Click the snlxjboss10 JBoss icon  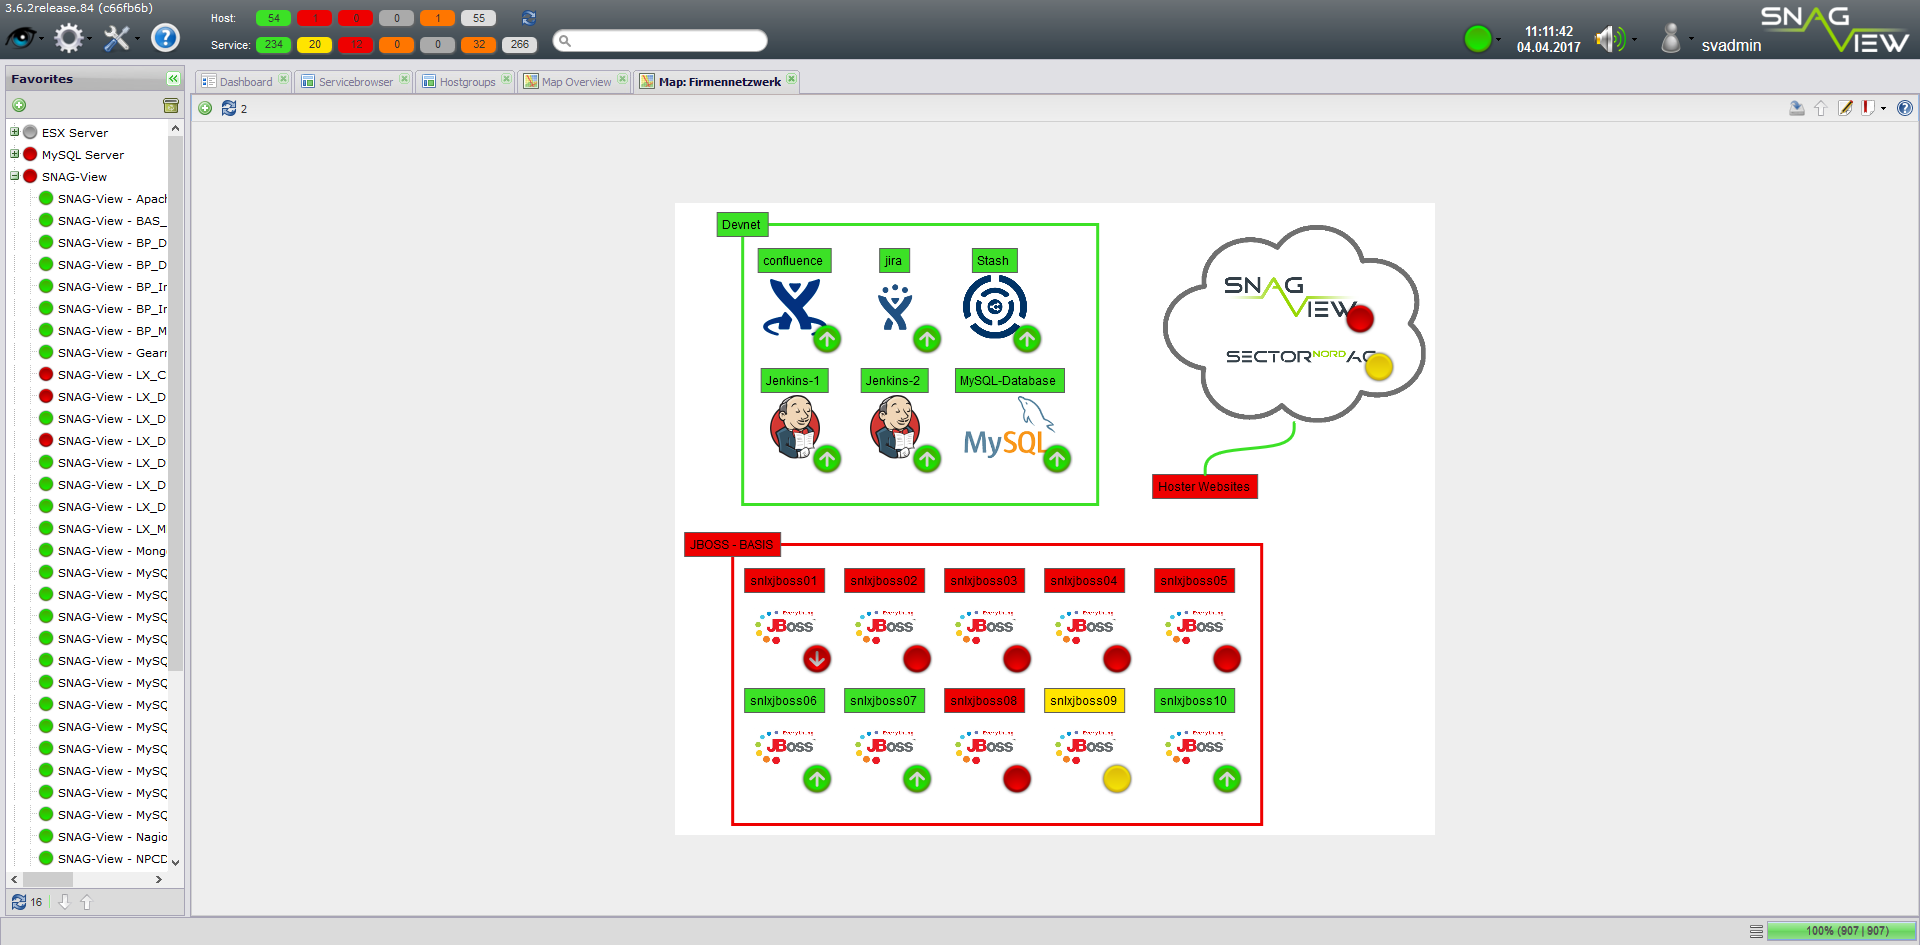point(1196,746)
